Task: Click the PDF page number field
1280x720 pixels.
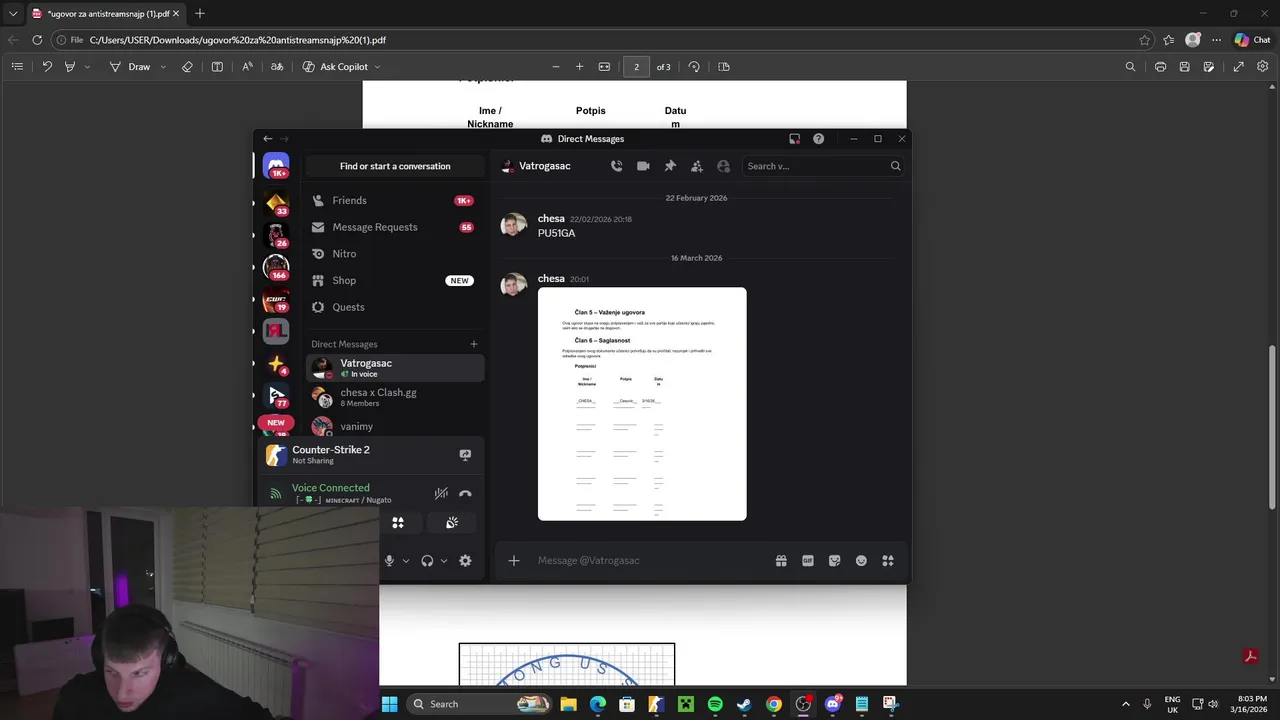Action: pos(636,67)
